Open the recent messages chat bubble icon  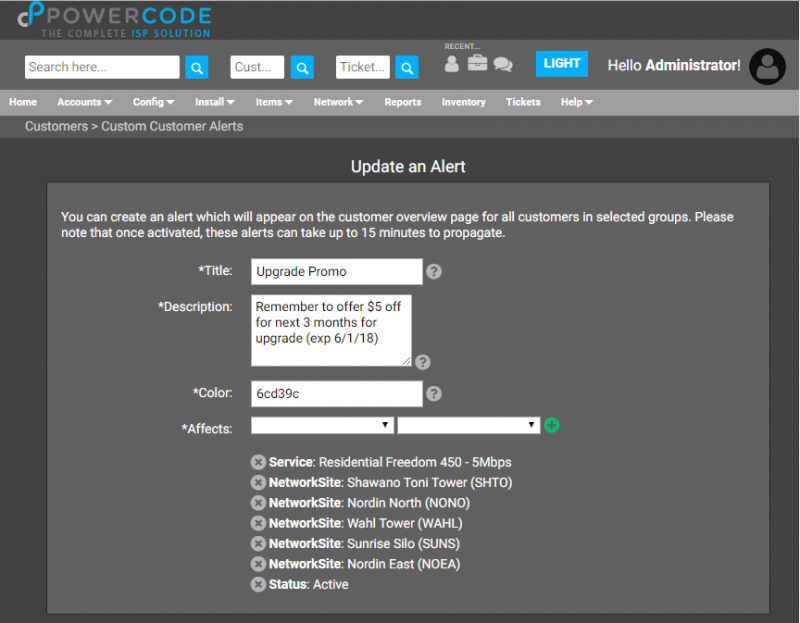point(503,64)
